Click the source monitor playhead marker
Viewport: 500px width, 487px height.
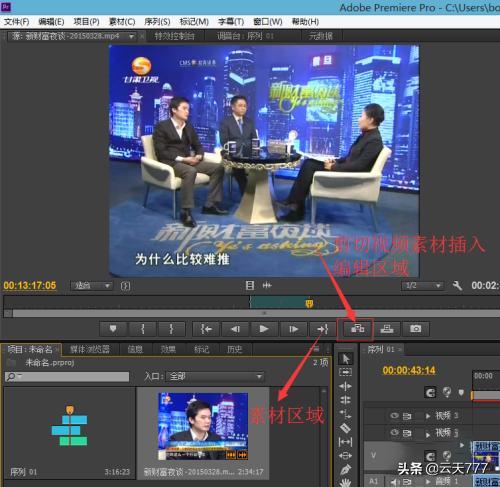[309, 303]
